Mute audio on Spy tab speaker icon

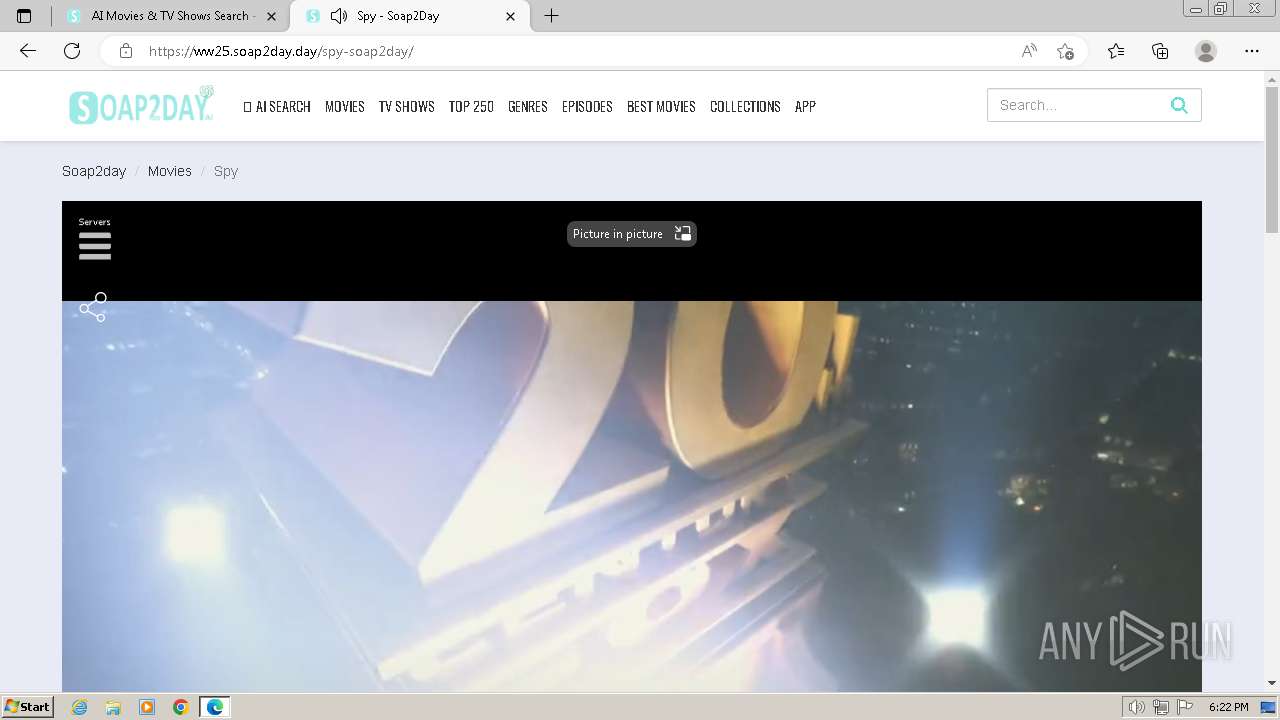pyautogui.click(x=339, y=16)
